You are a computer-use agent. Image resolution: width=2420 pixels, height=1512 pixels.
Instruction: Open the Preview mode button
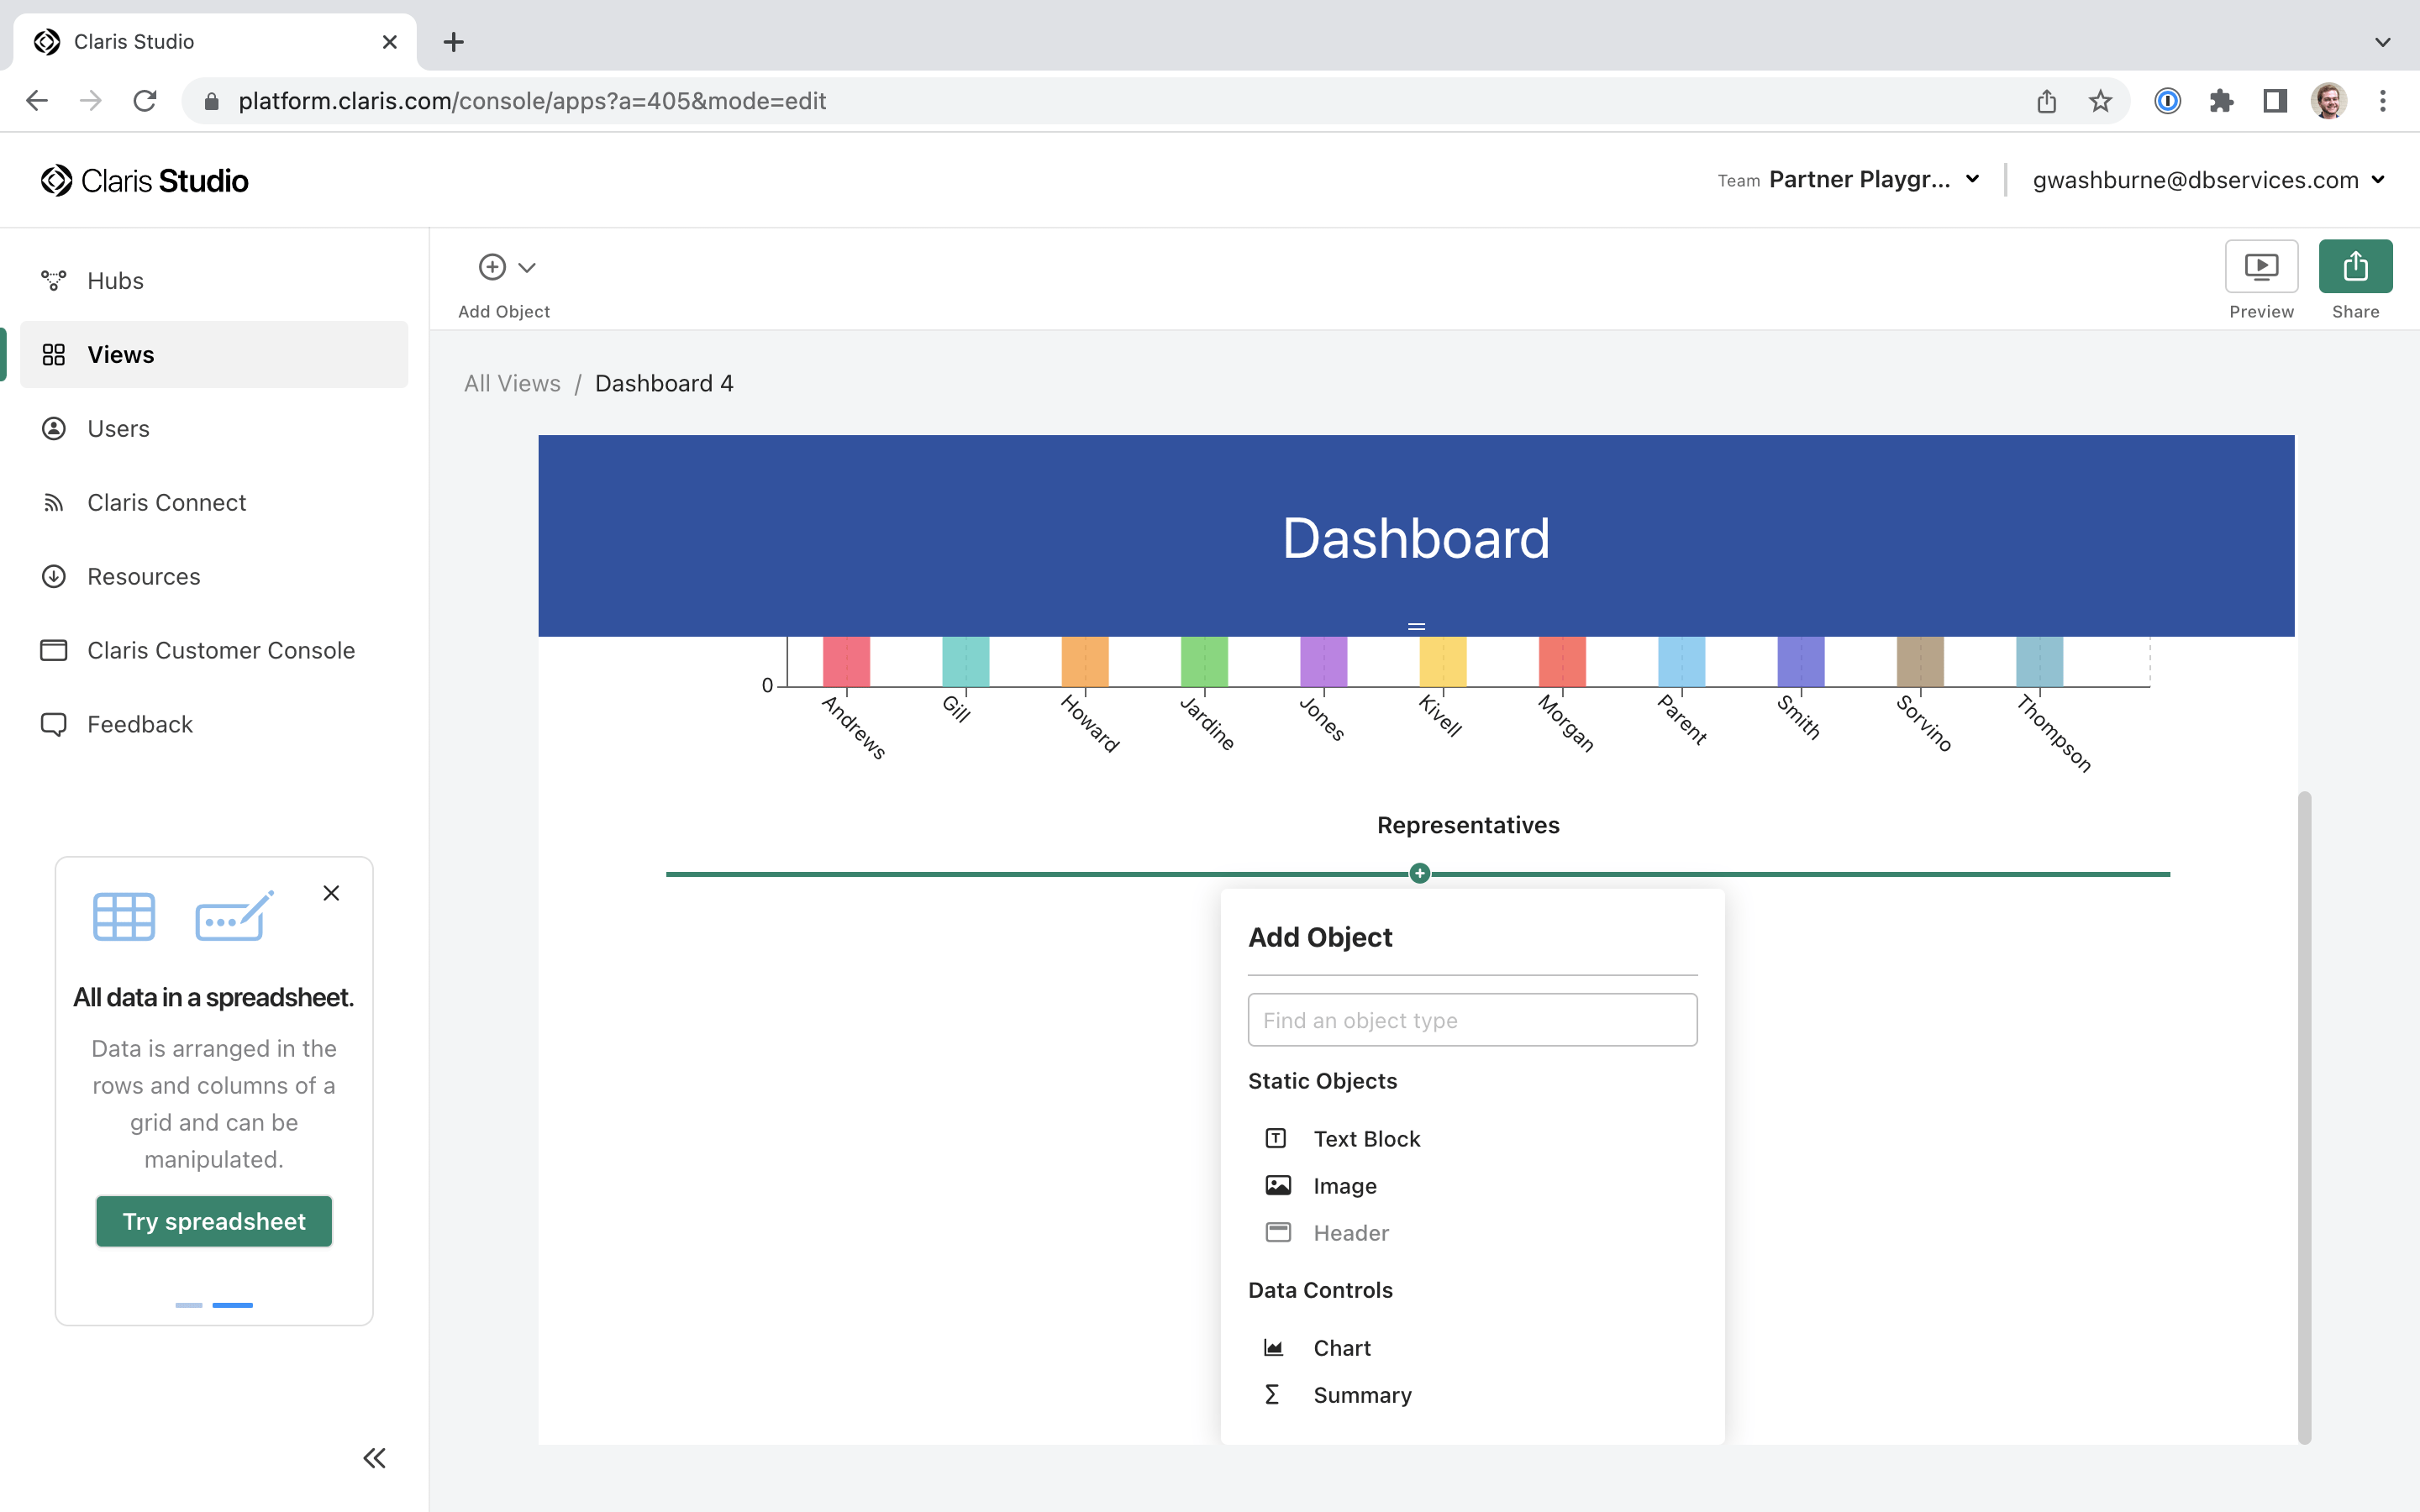(2261, 266)
